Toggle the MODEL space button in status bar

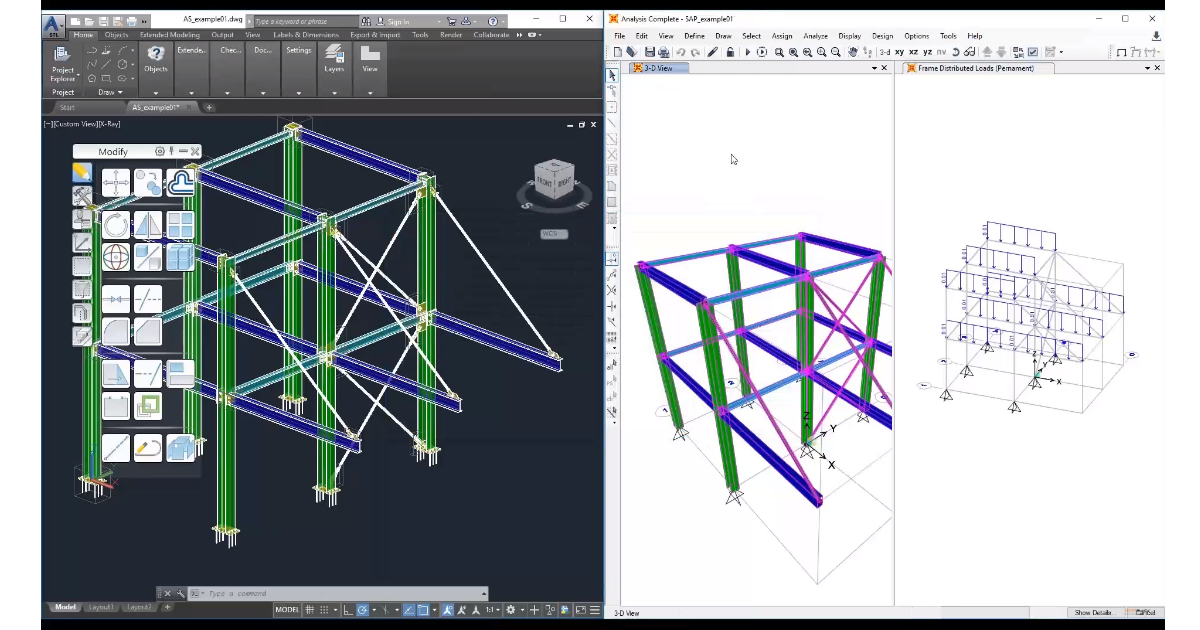point(287,610)
